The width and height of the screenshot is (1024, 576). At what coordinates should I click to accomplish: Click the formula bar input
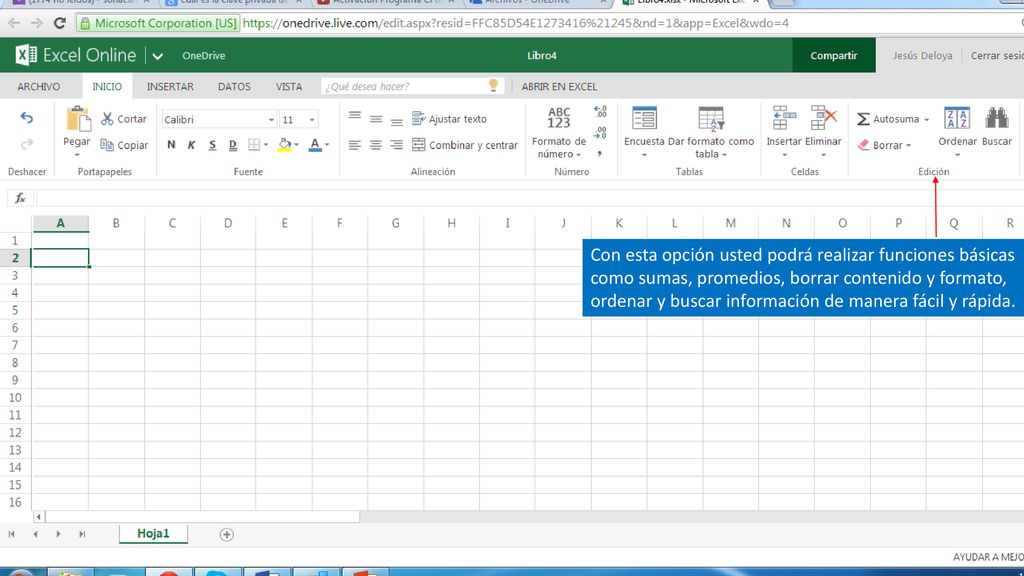click(529, 198)
